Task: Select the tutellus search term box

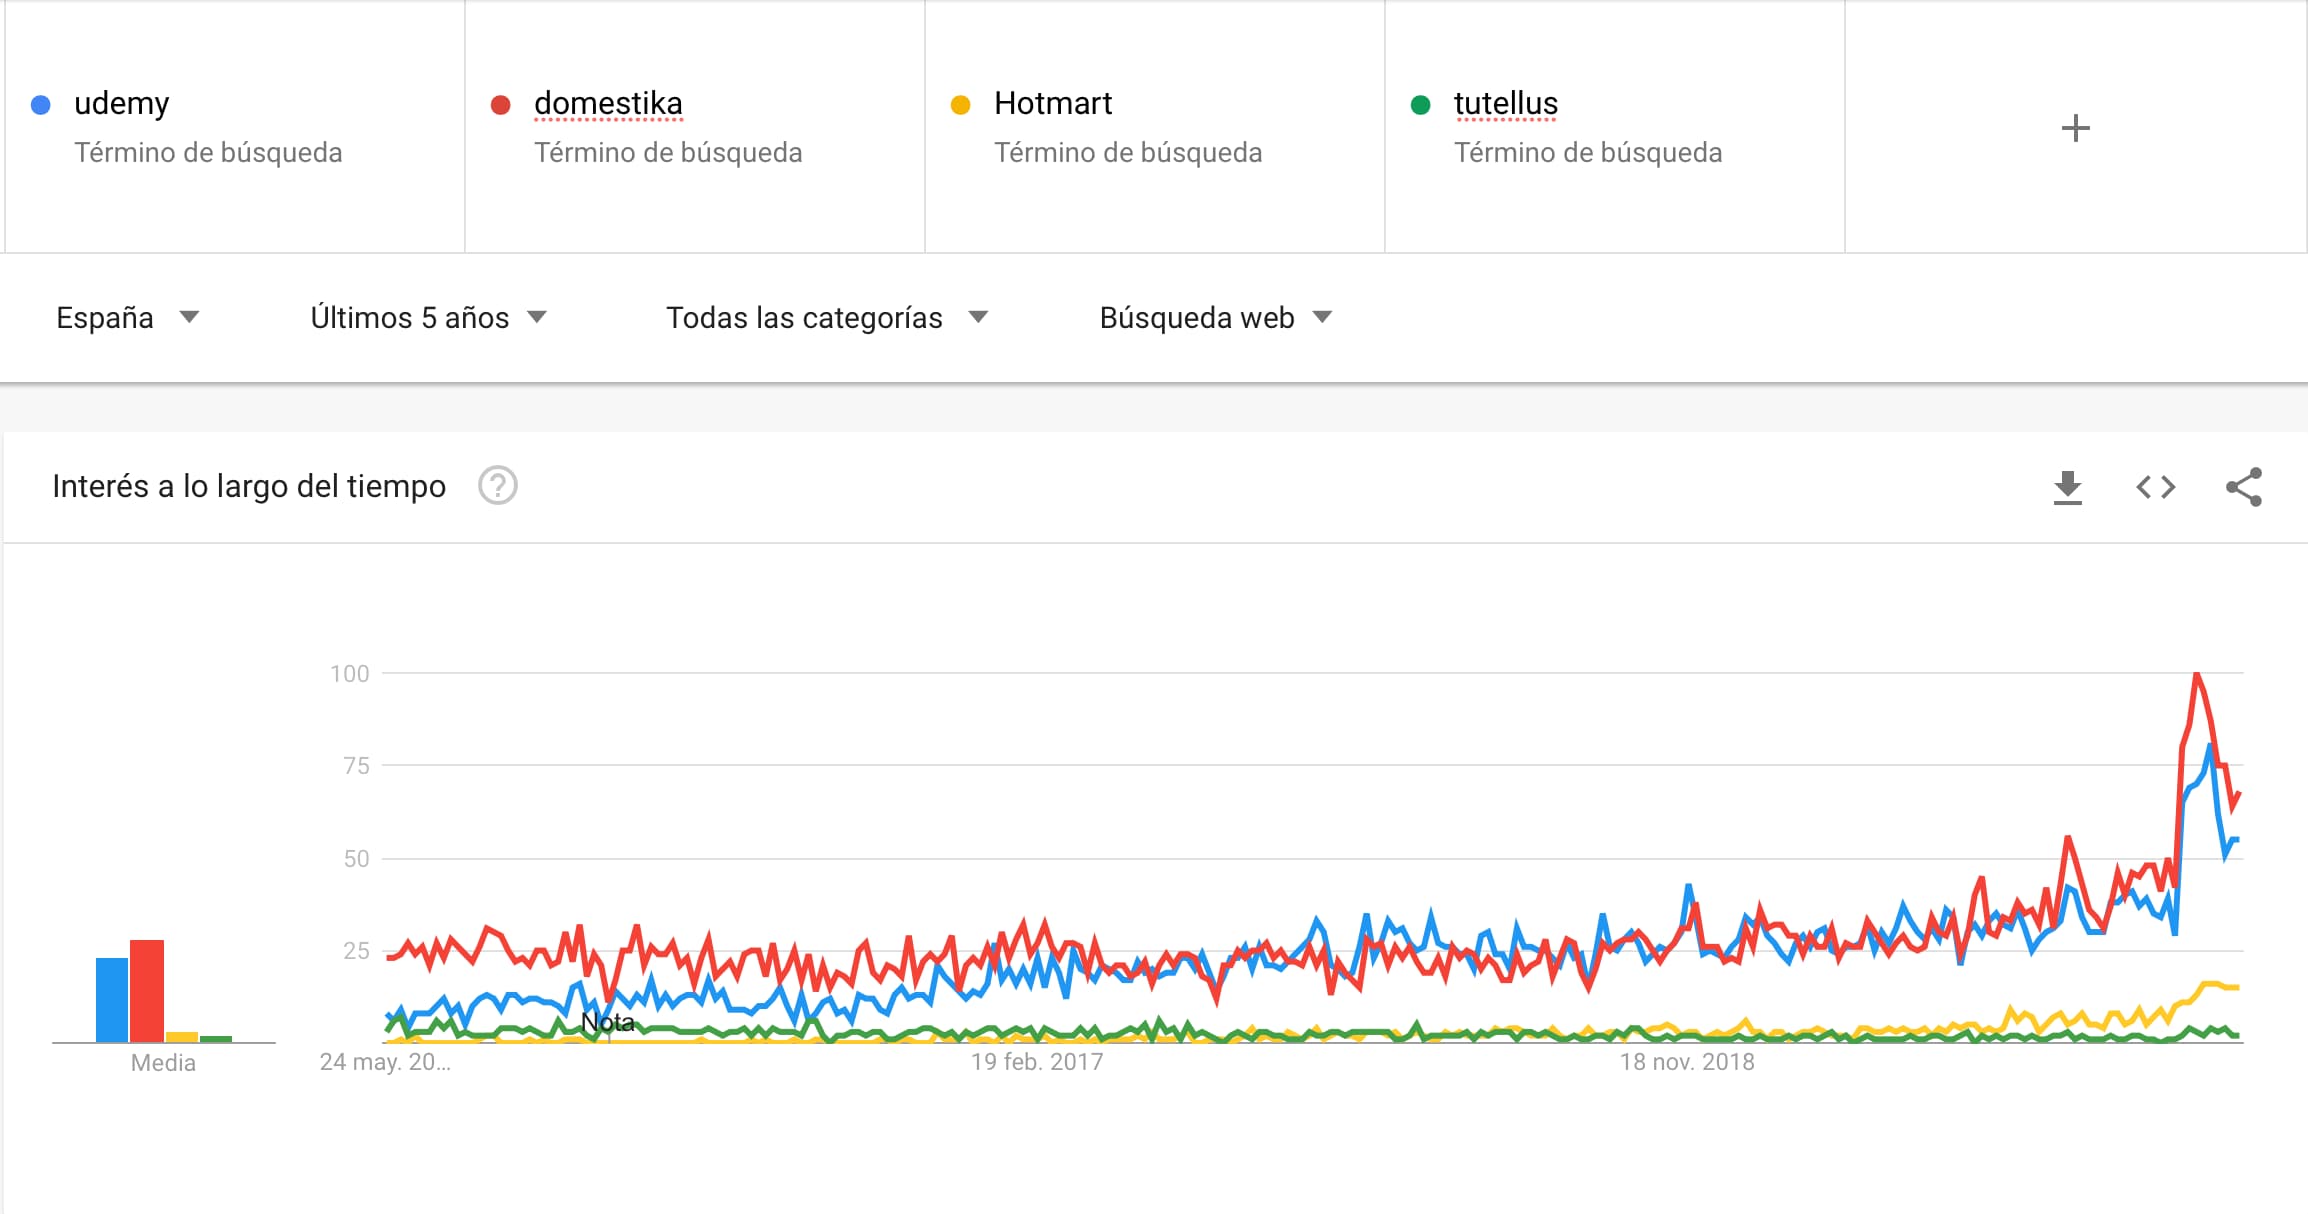Action: point(1615,127)
